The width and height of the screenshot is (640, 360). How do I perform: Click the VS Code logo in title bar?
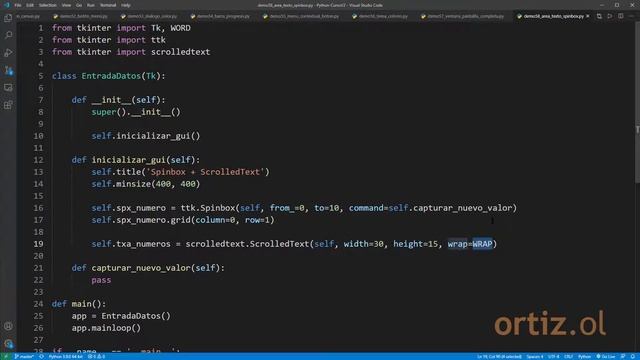point(6,5)
